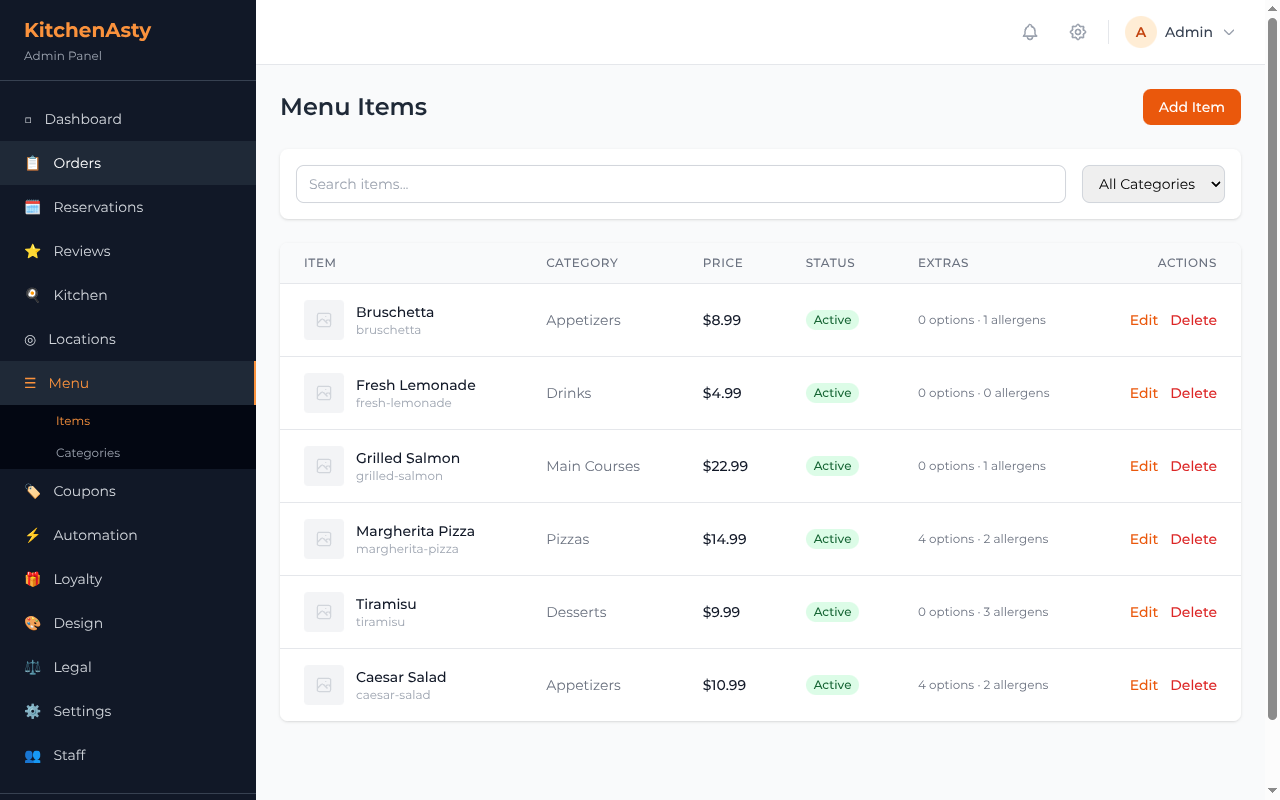
Task: Open the Loyalty gift icon
Action: tap(33, 579)
